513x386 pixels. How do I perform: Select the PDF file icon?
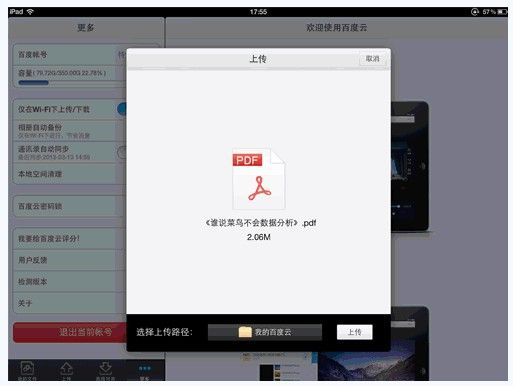(x=259, y=179)
